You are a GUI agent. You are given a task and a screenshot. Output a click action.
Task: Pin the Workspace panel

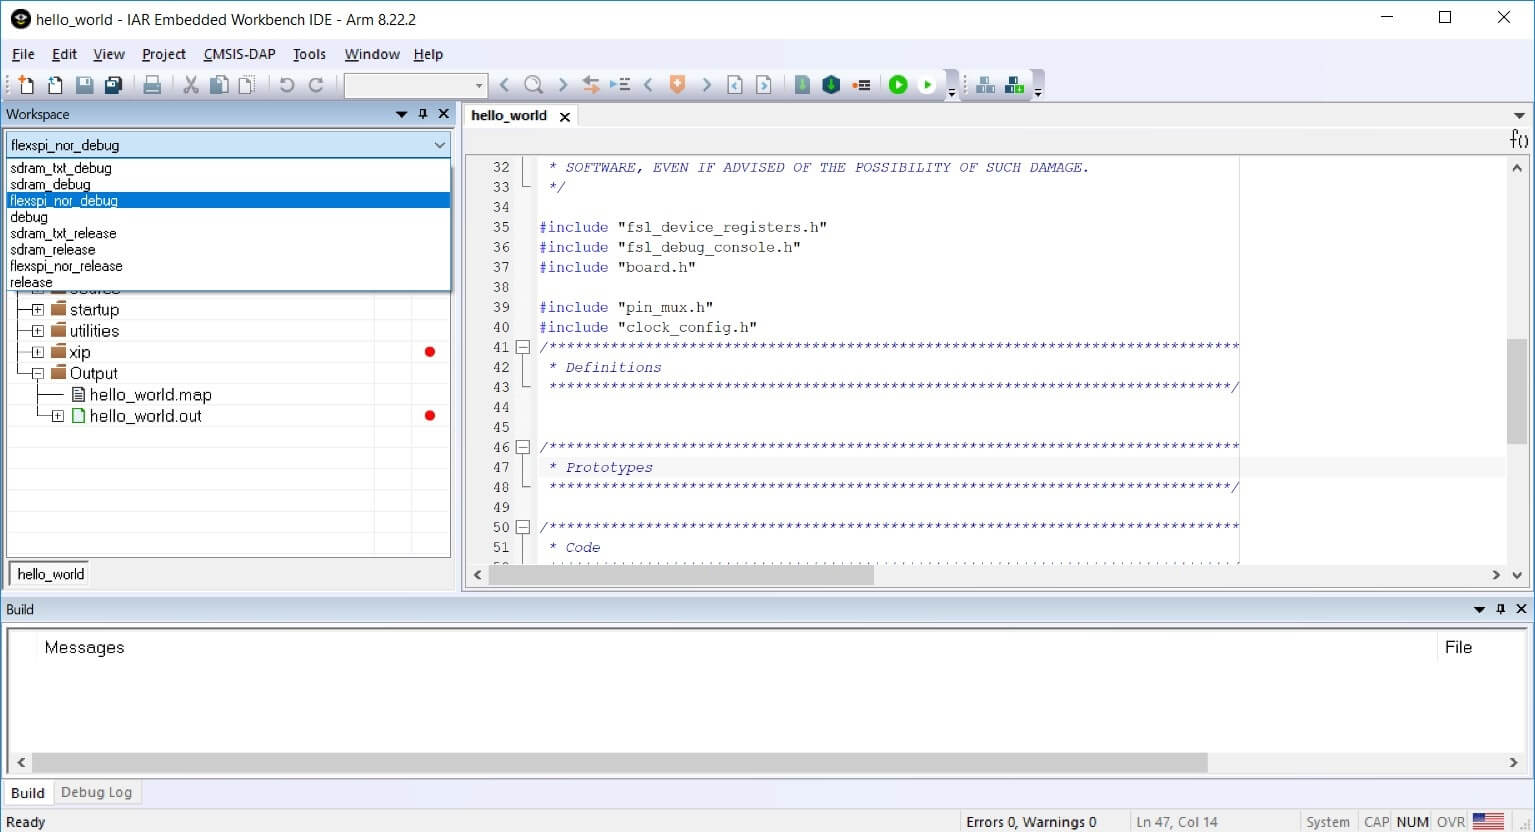tap(423, 114)
